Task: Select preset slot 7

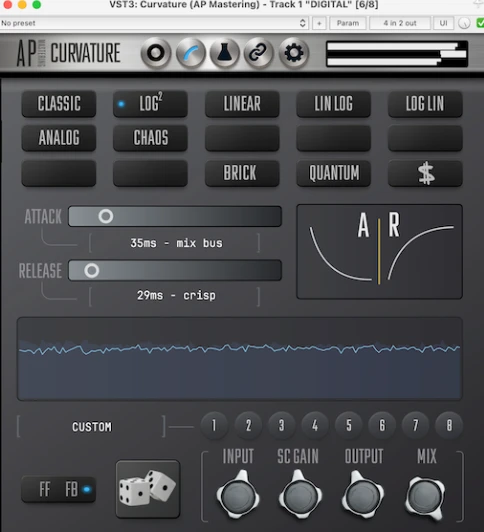Action: tap(415, 425)
